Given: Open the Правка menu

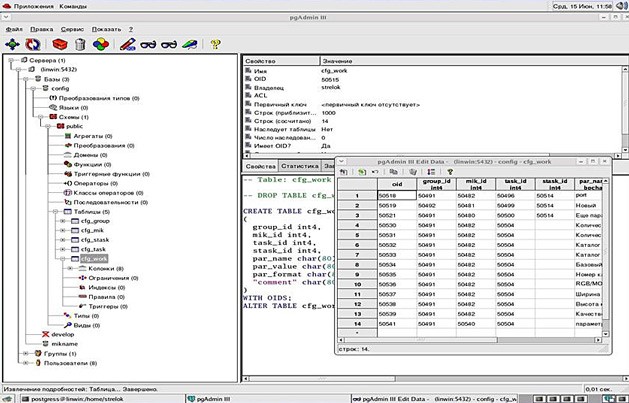Looking at the screenshot, I should pyautogui.click(x=42, y=29).
